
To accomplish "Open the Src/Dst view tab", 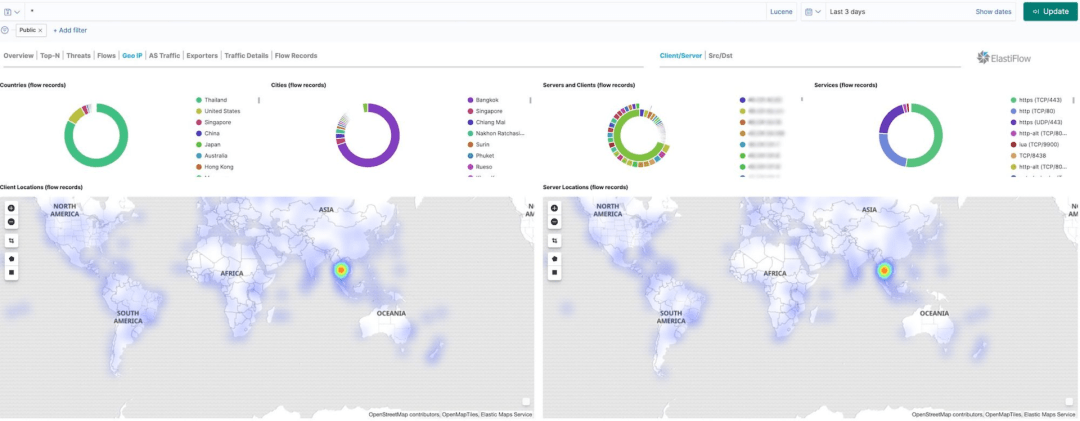I will [x=720, y=56].
